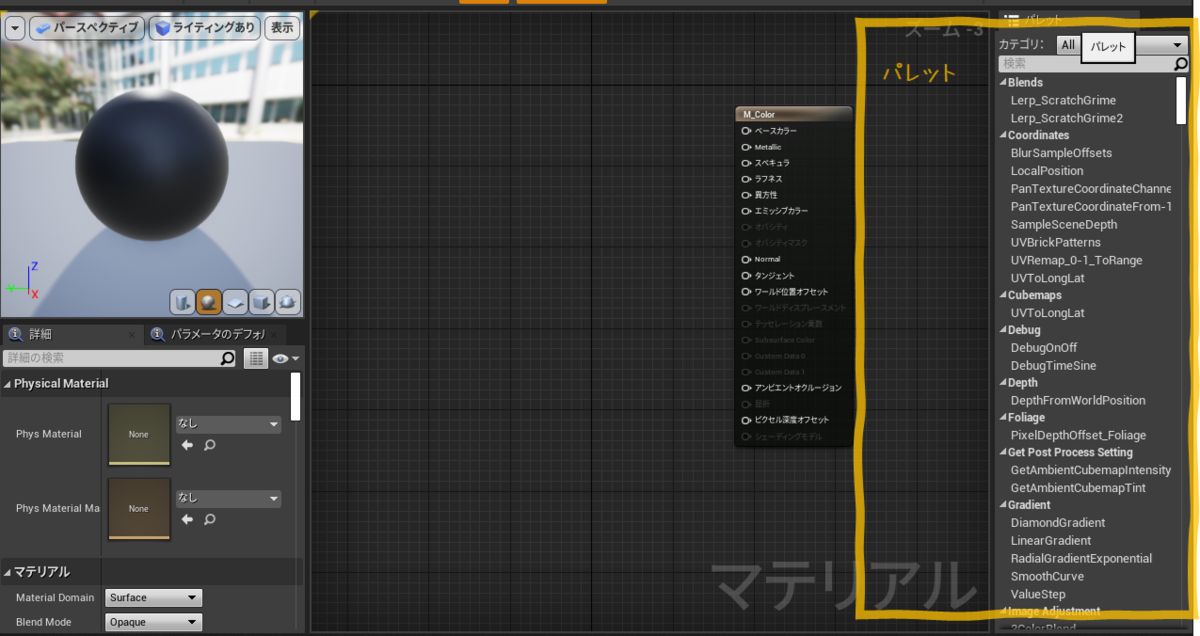Click the reset arrow under Phys Material
The image size is (1200, 636).
[186, 444]
